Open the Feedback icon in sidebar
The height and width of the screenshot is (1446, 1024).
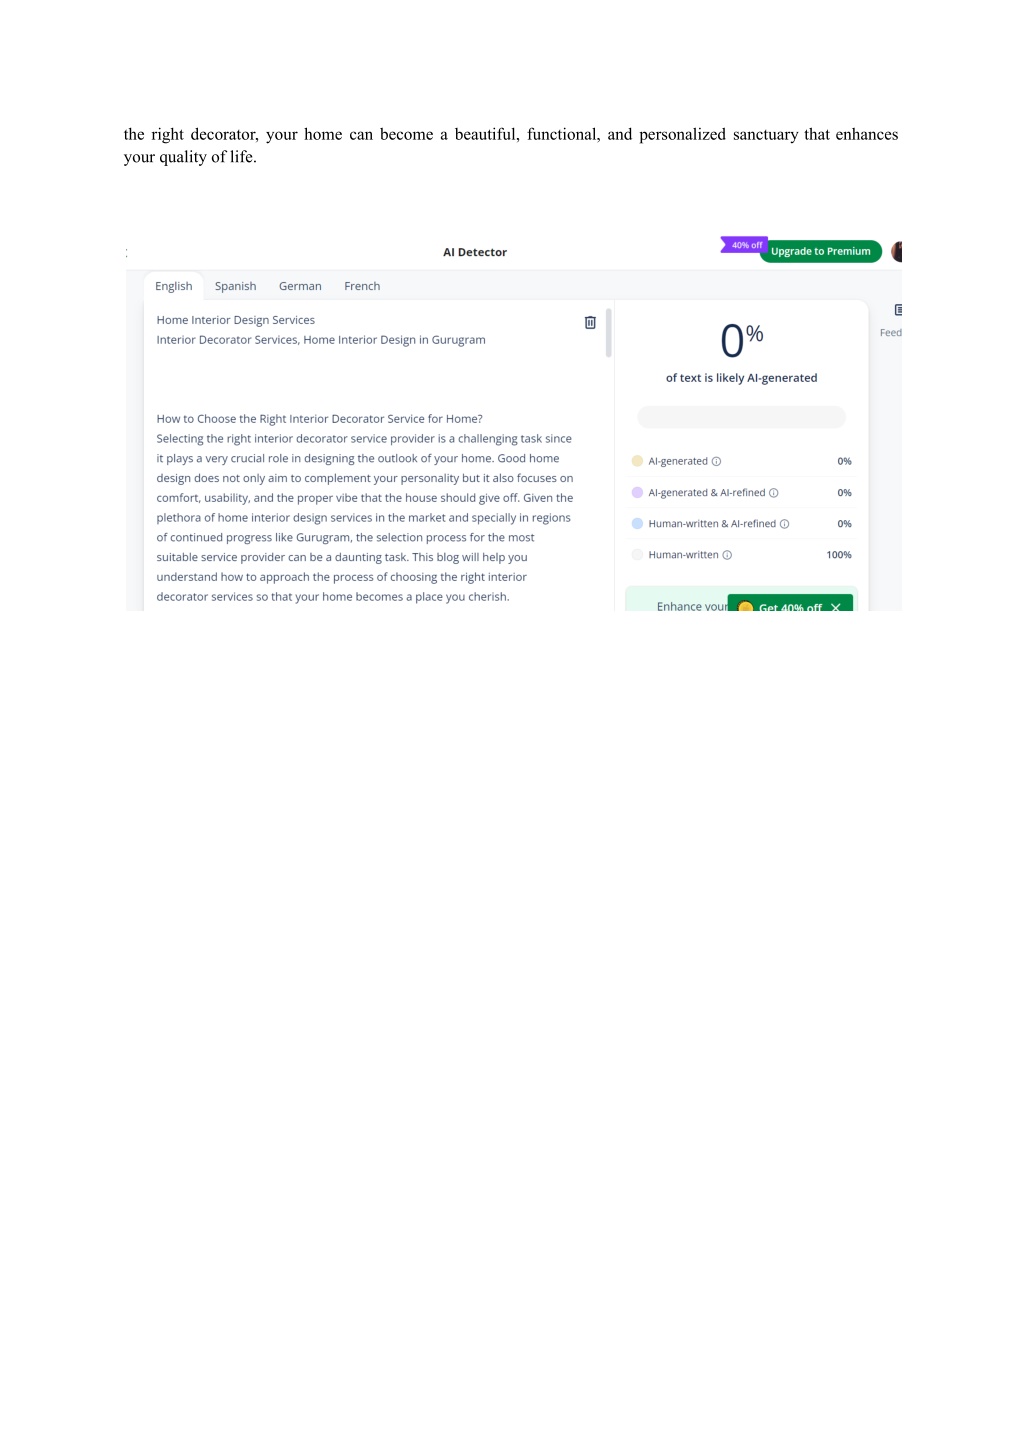pyautogui.click(x=897, y=310)
